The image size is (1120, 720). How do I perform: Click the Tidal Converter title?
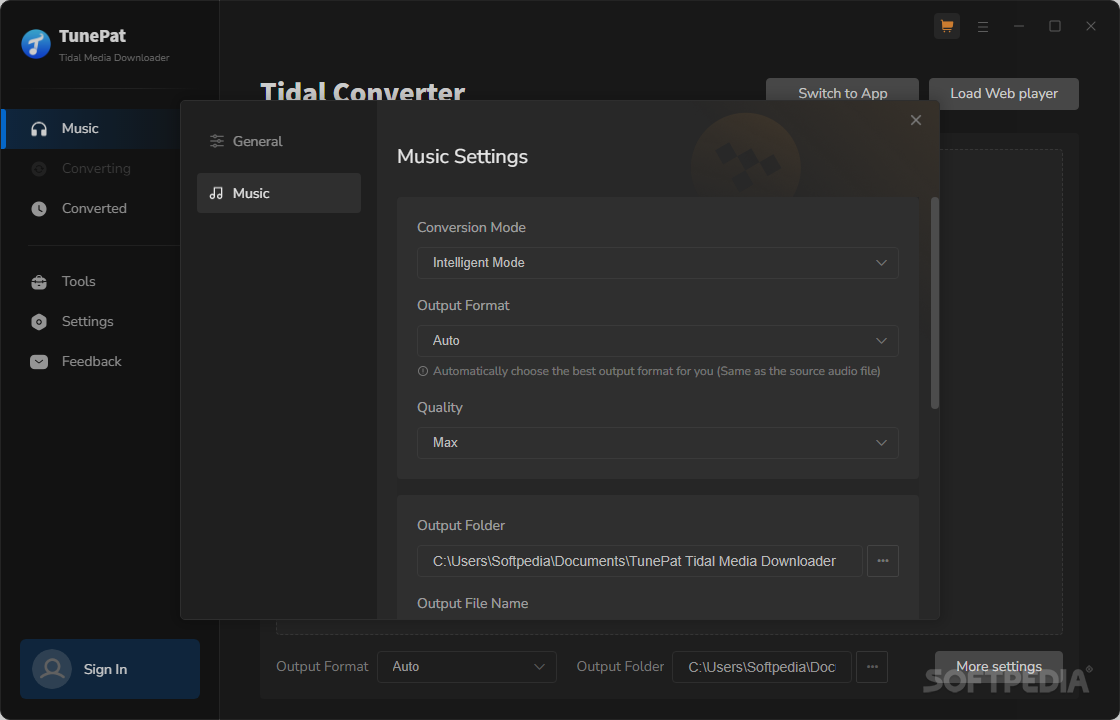tap(362, 91)
